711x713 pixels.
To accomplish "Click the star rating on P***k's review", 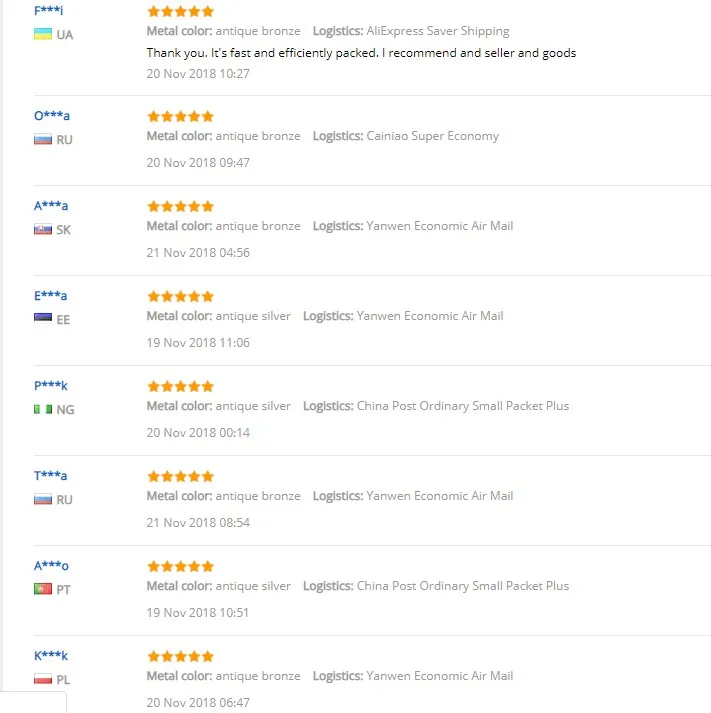I will tap(180, 387).
